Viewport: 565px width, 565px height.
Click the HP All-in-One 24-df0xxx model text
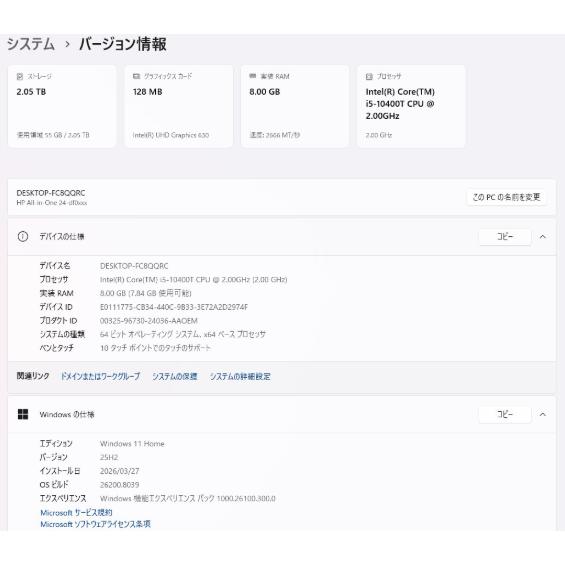click(52, 203)
